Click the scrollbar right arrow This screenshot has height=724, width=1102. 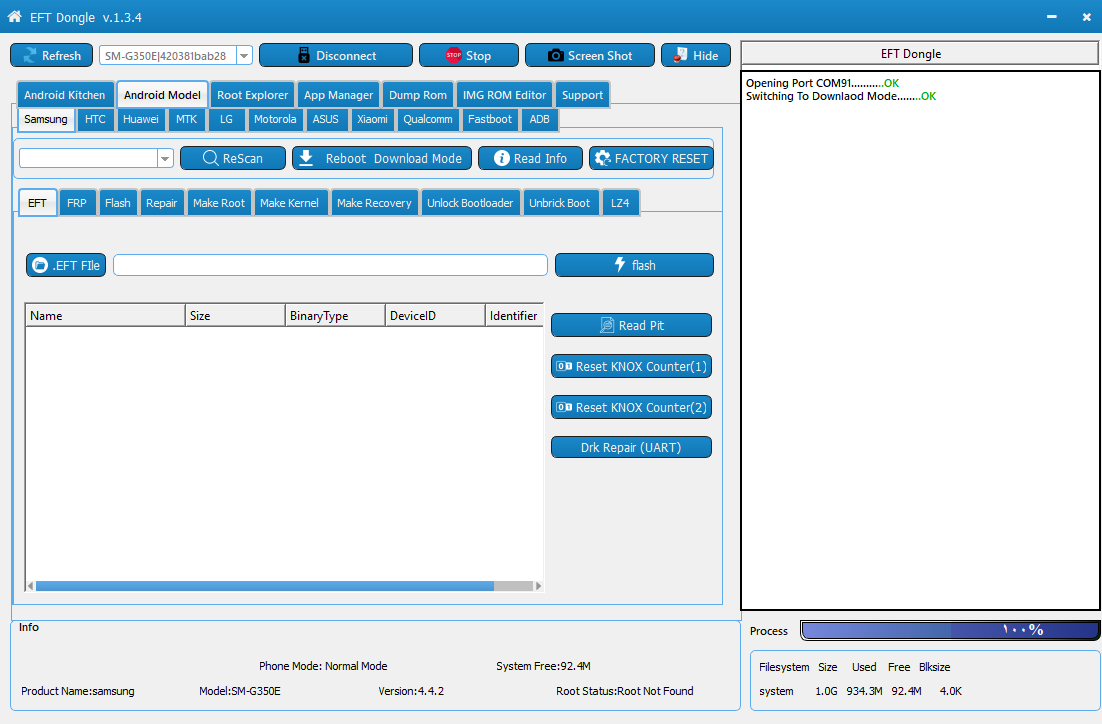538,586
